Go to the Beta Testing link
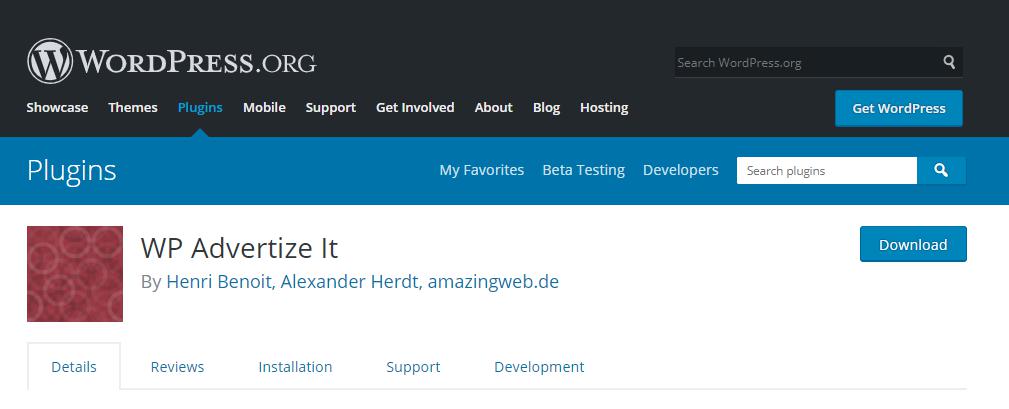 point(583,170)
